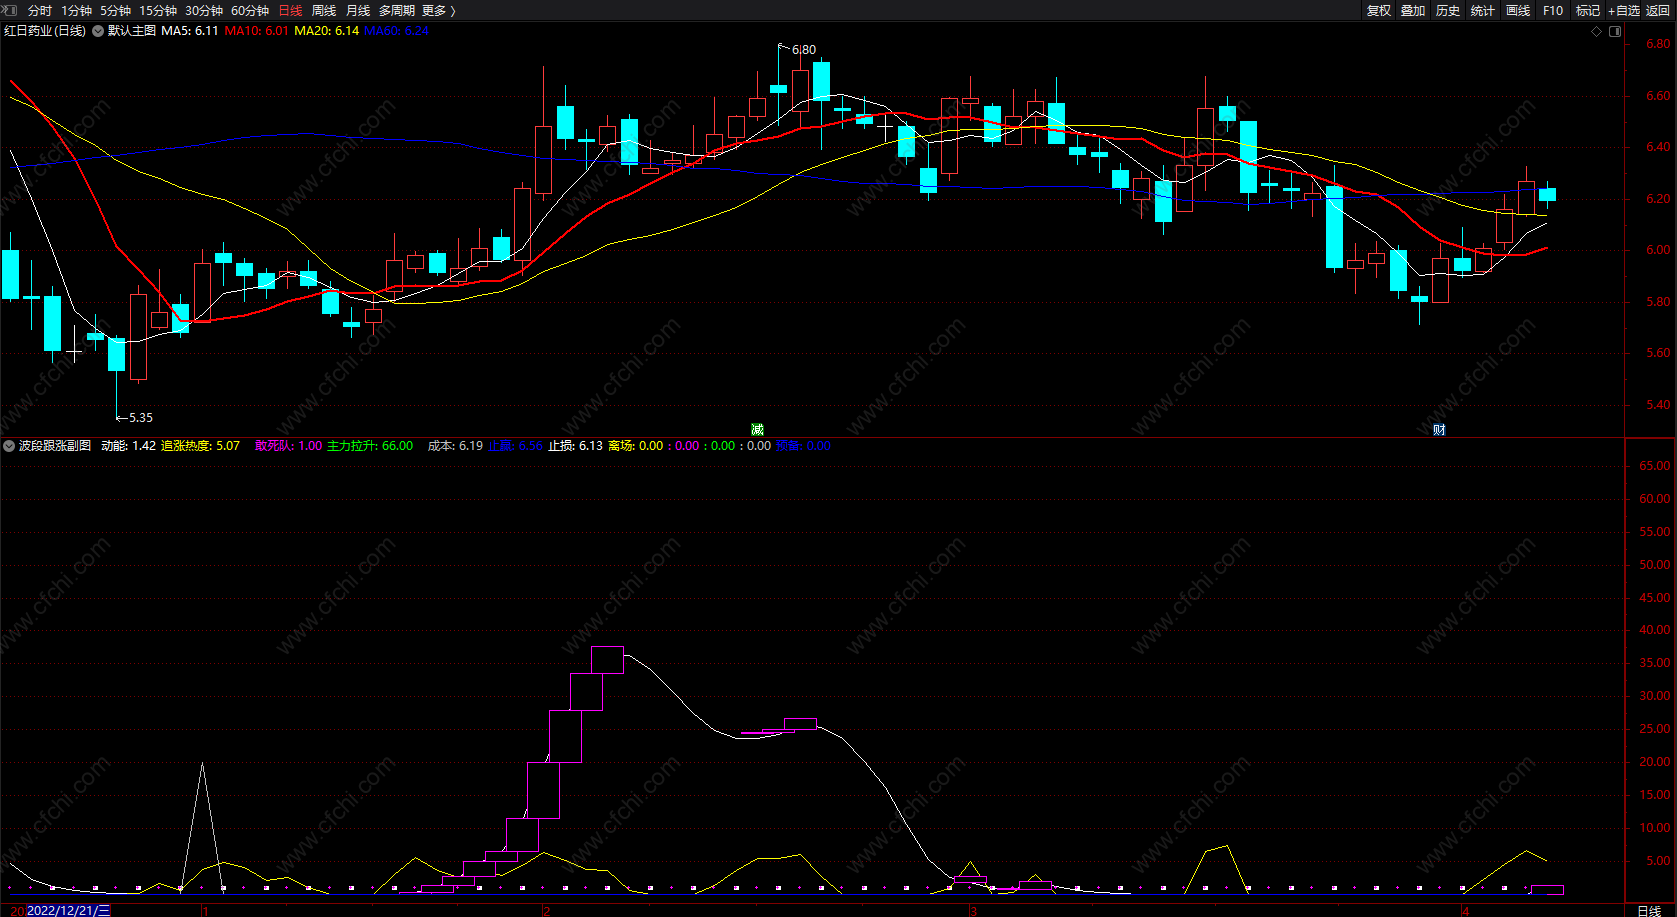Click the 复权 button
The image size is (1677, 917).
[1379, 11]
